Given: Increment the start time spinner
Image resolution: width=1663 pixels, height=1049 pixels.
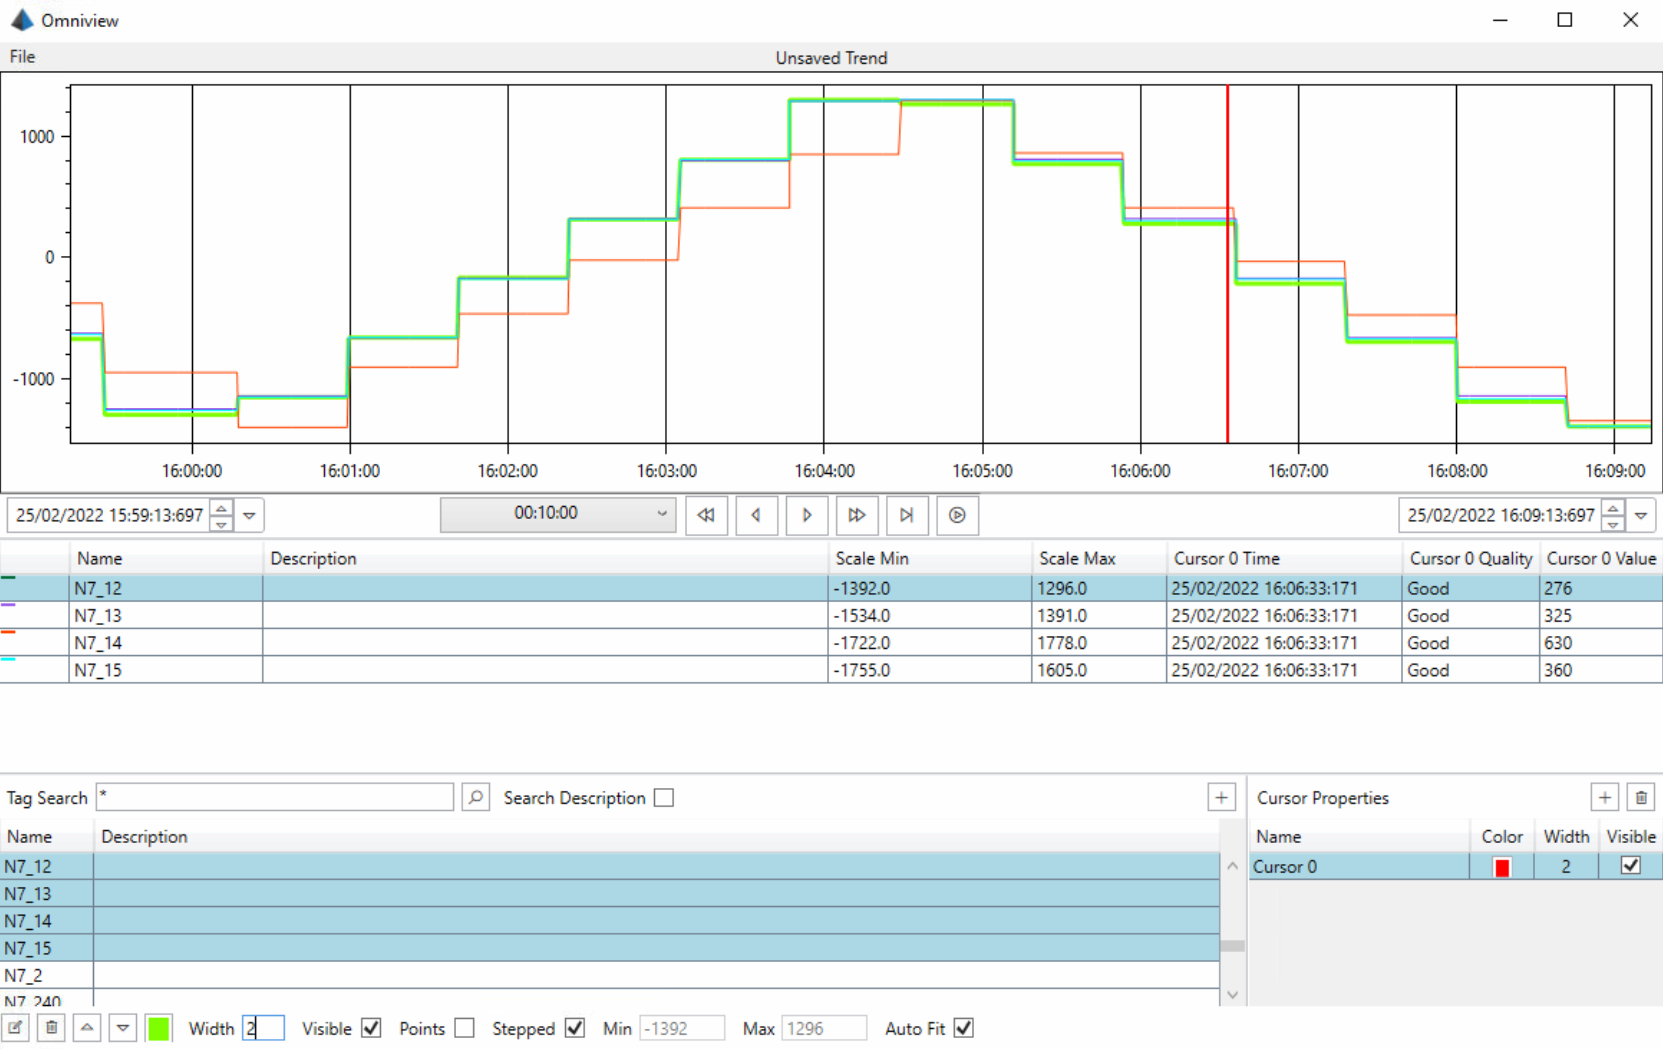Looking at the screenshot, I should tap(222, 508).
